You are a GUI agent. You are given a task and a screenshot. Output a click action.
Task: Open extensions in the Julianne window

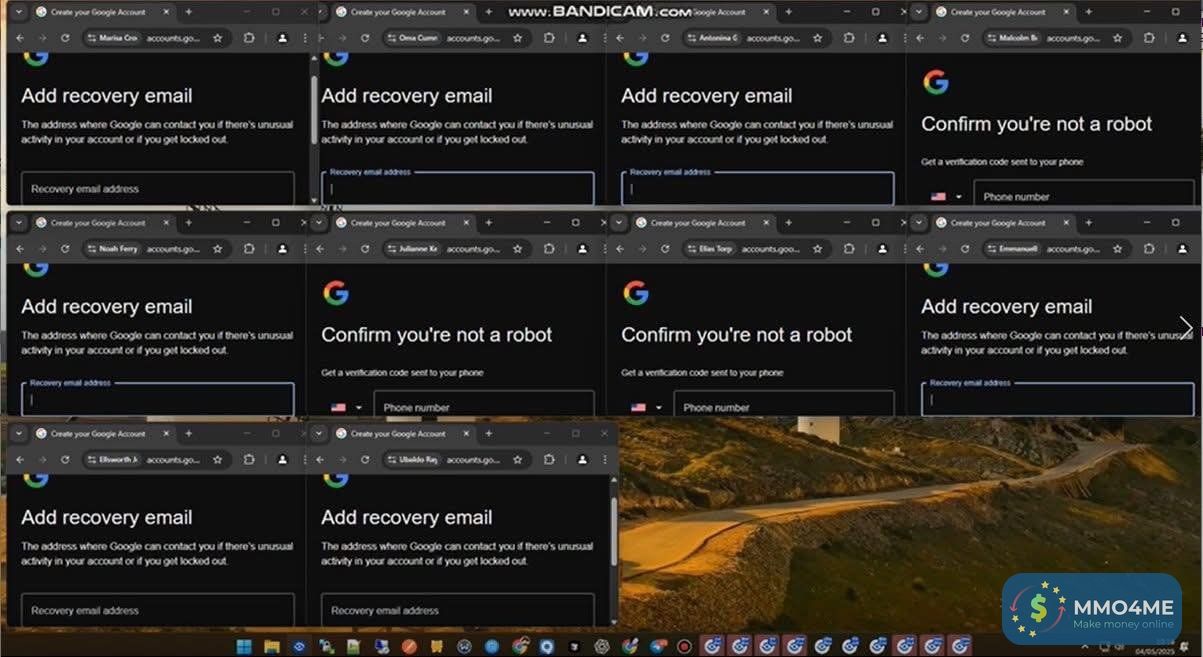549,249
